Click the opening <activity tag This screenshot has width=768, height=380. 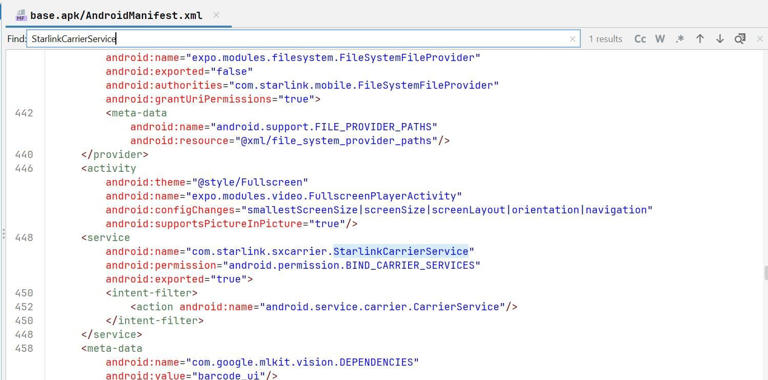109,168
